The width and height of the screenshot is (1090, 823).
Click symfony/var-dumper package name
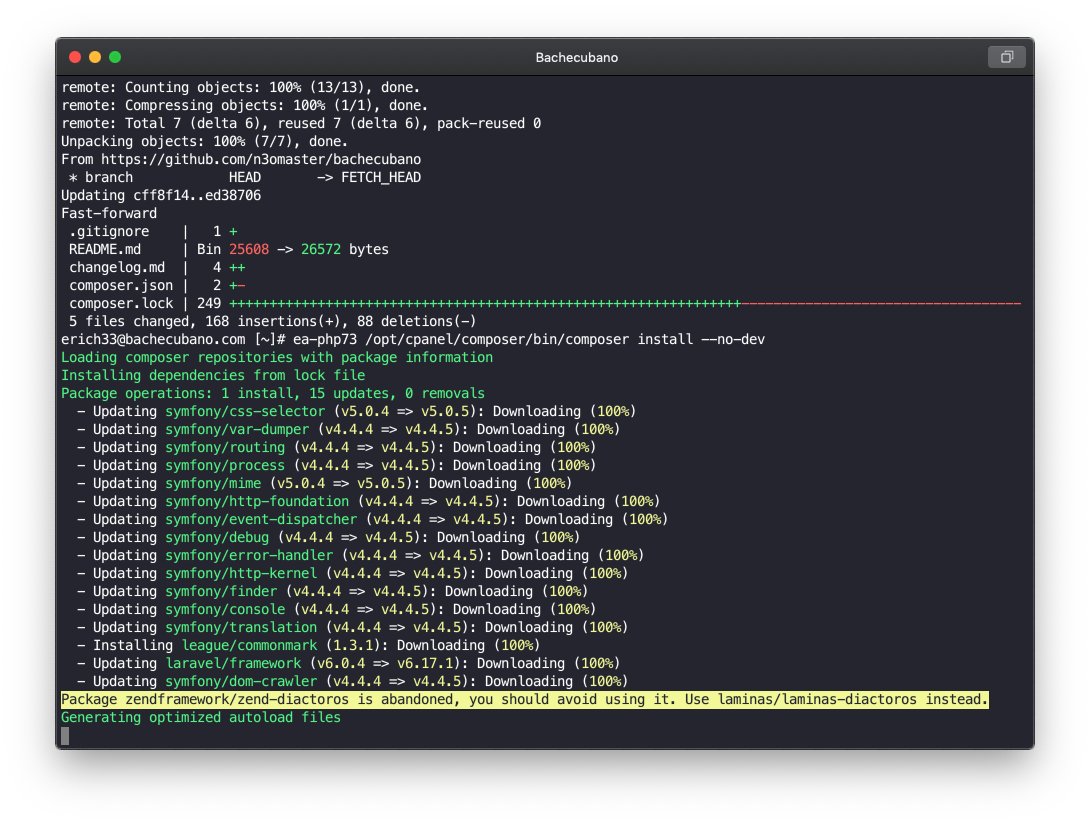click(x=237, y=430)
